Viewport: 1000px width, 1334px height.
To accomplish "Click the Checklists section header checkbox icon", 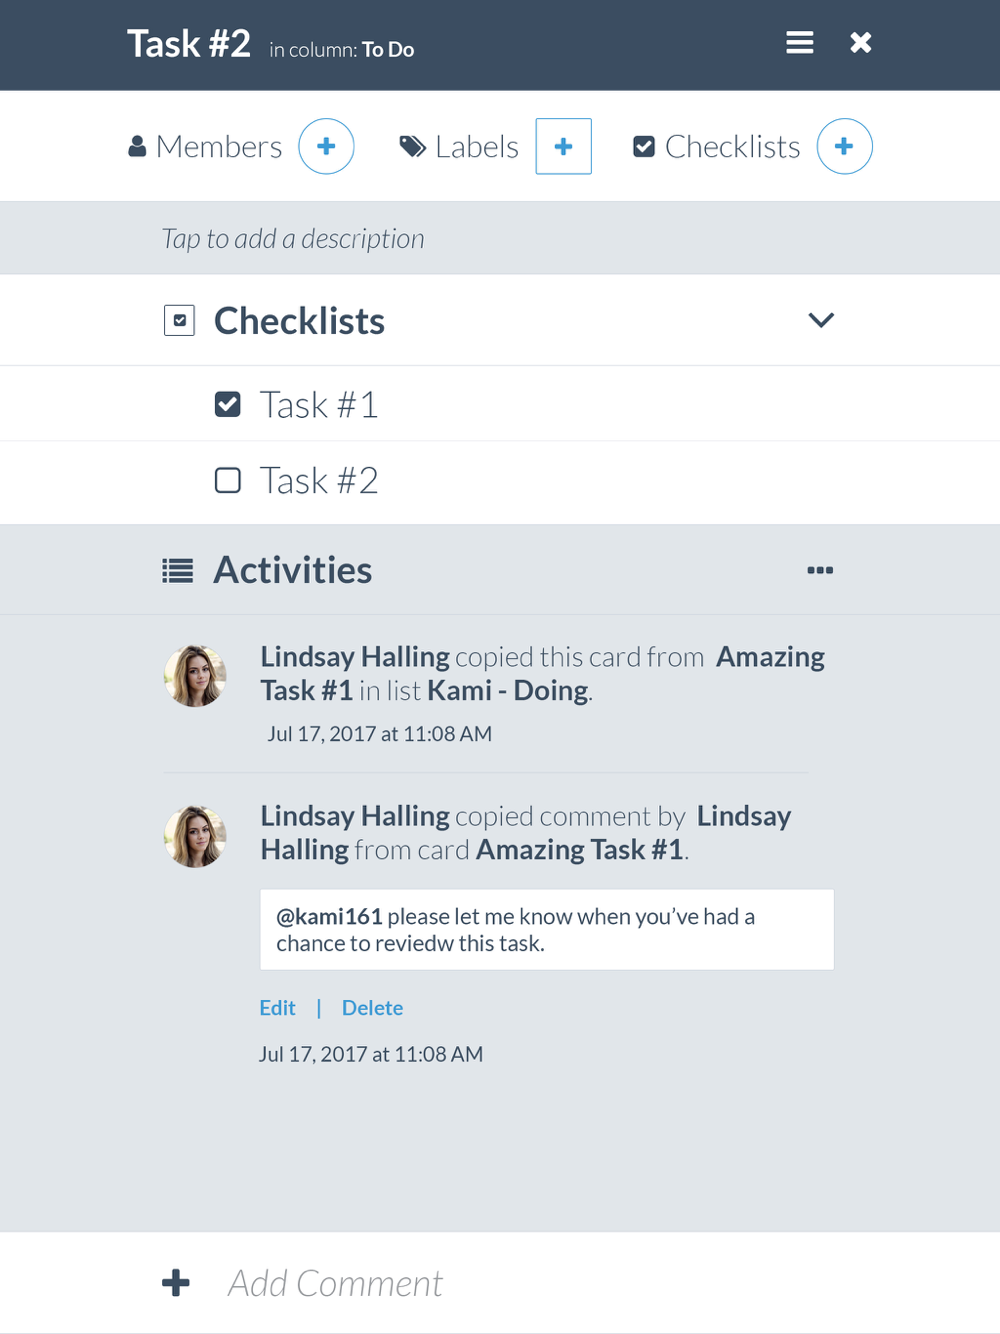I will pos(179,321).
